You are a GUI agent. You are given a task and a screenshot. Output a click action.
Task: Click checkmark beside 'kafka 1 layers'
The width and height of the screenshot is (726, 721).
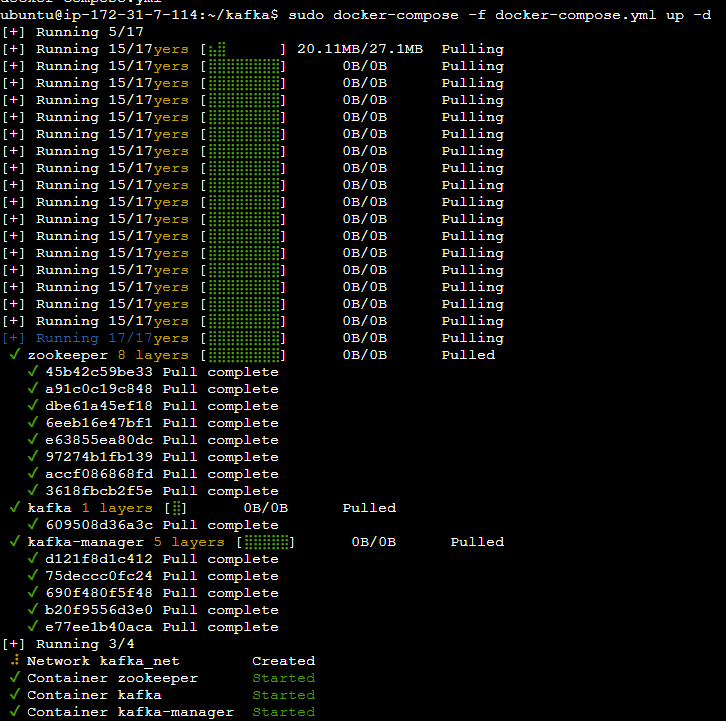(x=15, y=508)
